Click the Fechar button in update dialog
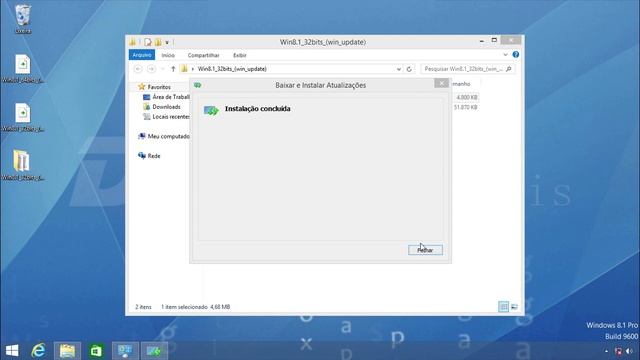Image resolution: width=640 pixels, height=360 pixels. click(425, 250)
